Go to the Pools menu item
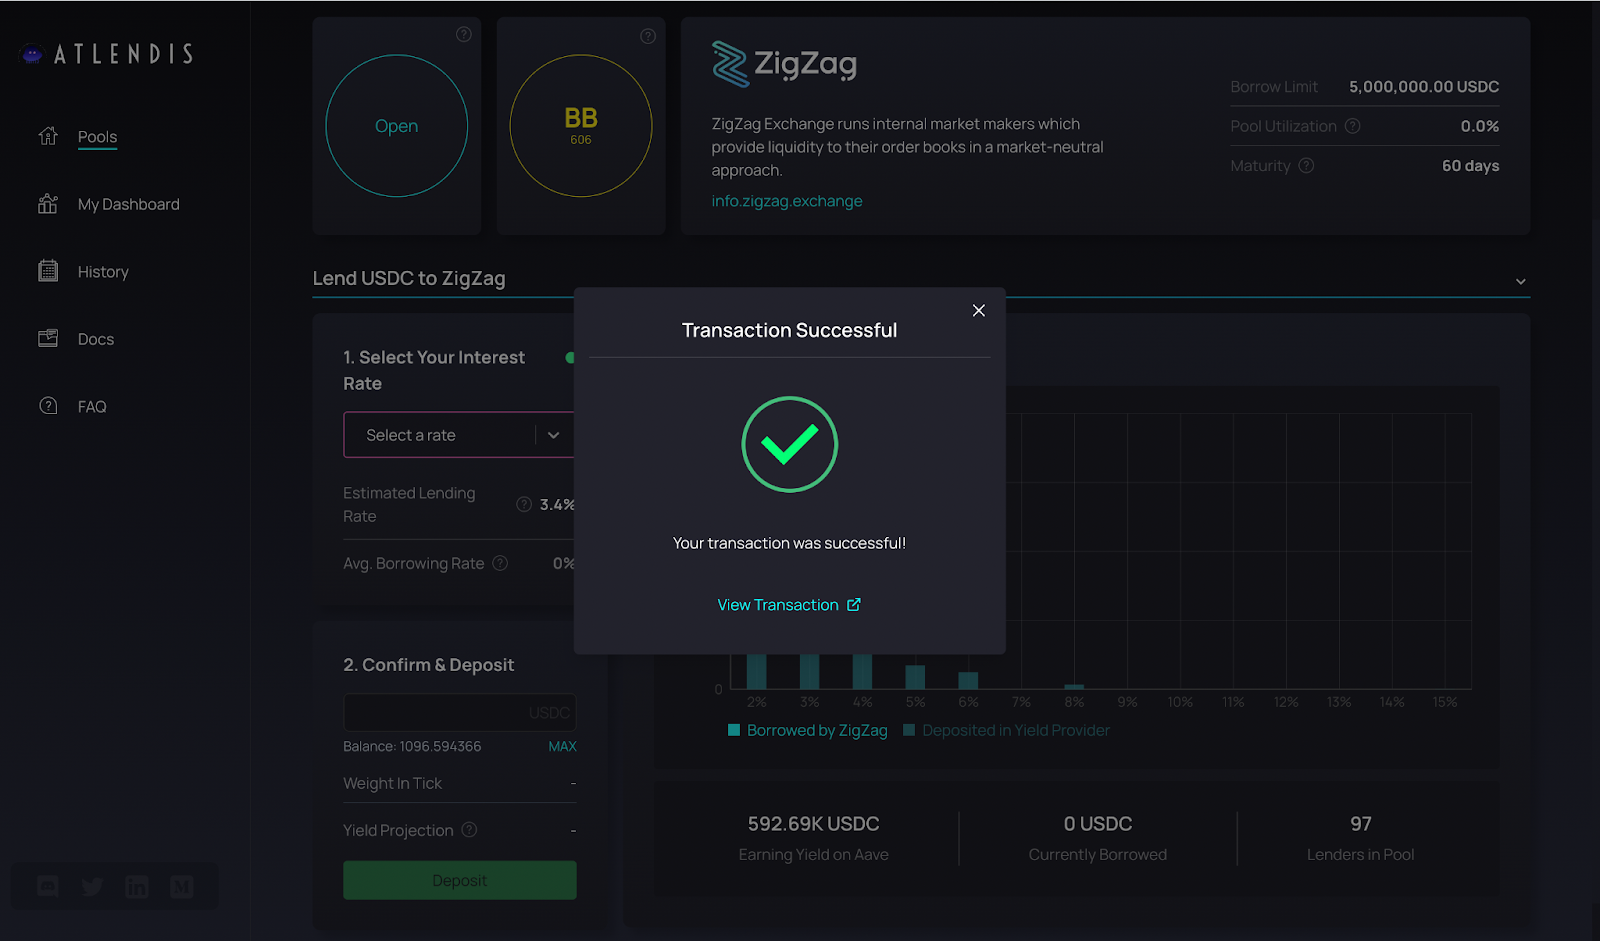The height and width of the screenshot is (941, 1600). 97,137
